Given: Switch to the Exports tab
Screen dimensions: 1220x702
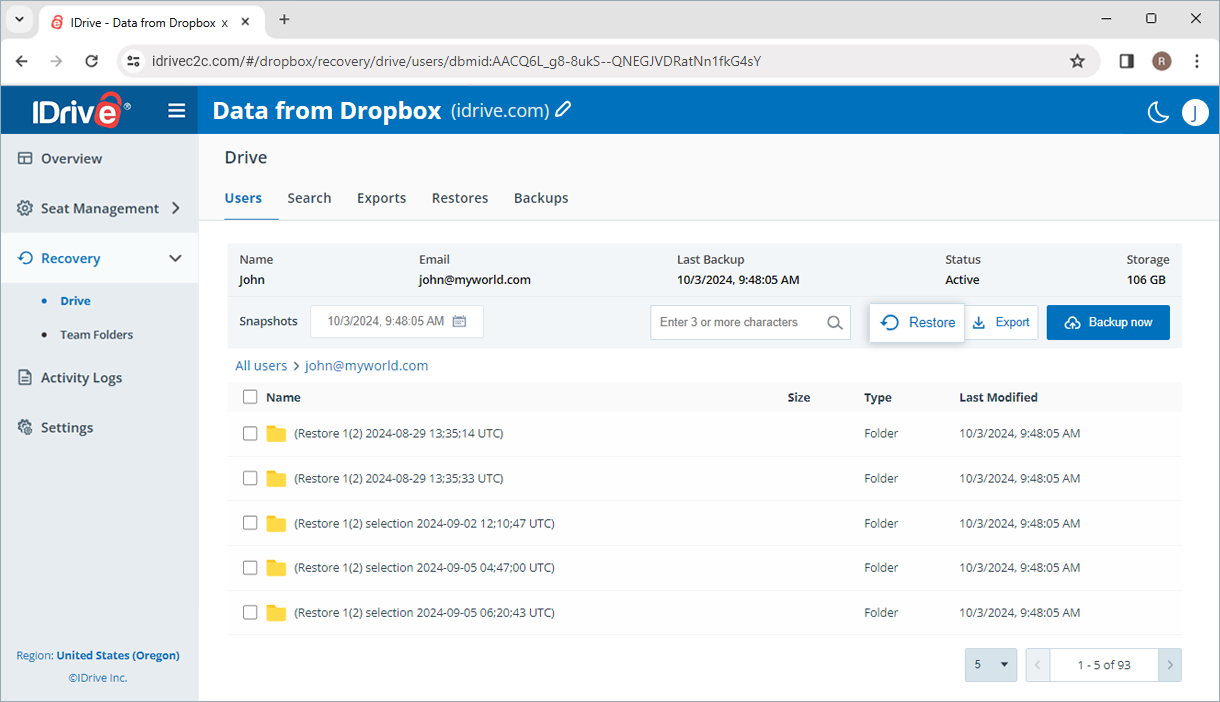Looking at the screenshot, I should click(x=381, y=198).
